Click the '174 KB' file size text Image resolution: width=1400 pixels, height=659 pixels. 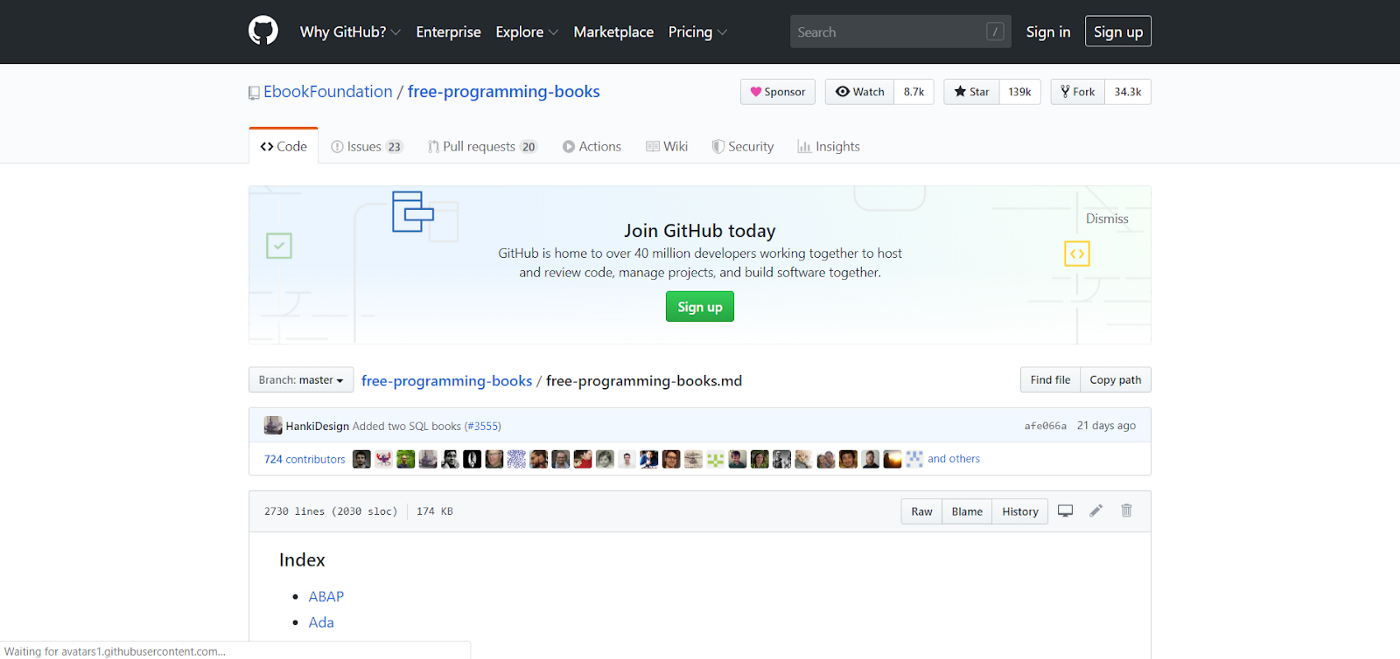[x=434, y=512]
